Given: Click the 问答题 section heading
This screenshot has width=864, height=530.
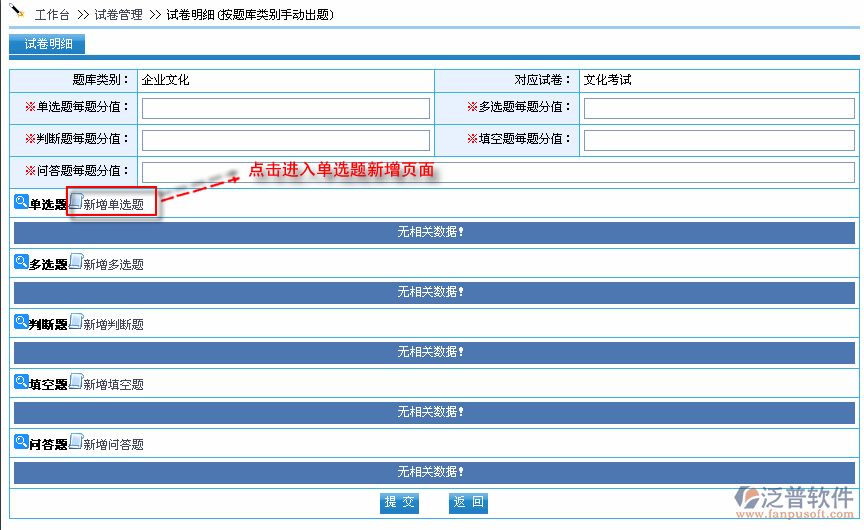Looking at the screenshot, I should [48, 445].
